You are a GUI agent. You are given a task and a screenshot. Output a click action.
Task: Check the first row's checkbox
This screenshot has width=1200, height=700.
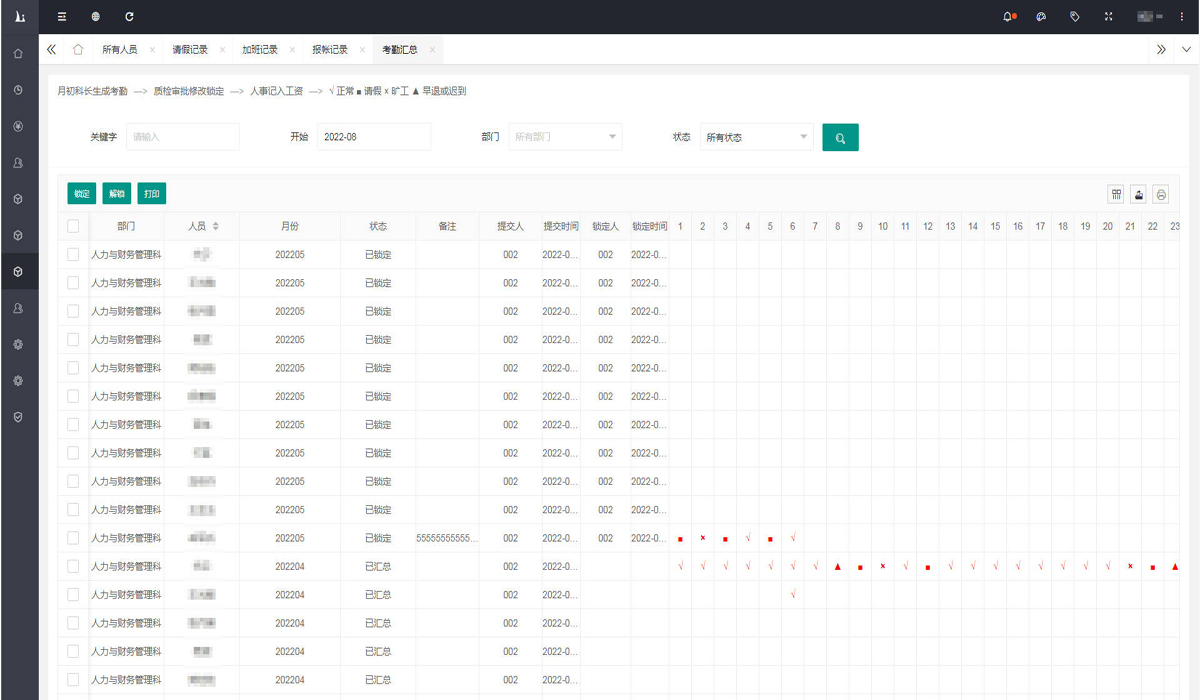point(73,255)
